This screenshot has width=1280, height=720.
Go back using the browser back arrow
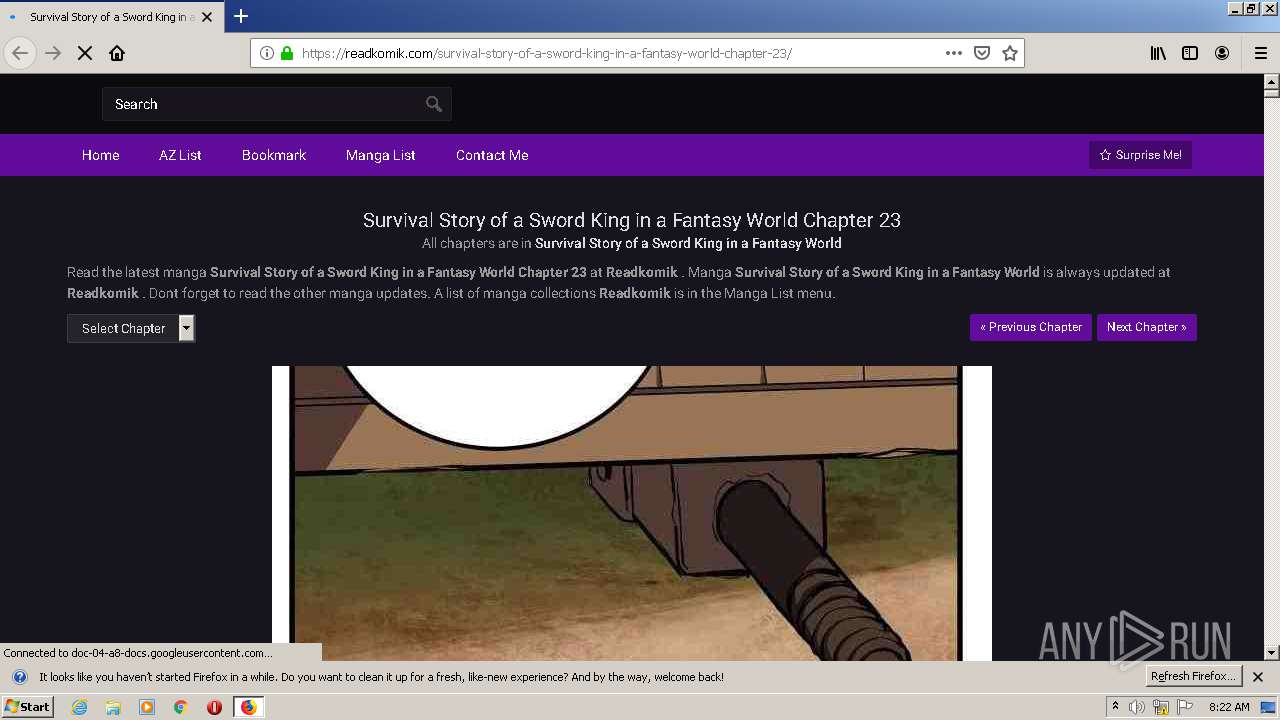point(20,53)
